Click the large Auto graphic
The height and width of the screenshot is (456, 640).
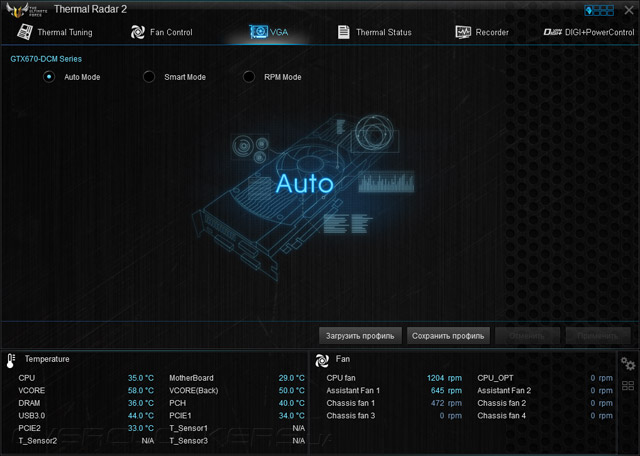(304, 183)
